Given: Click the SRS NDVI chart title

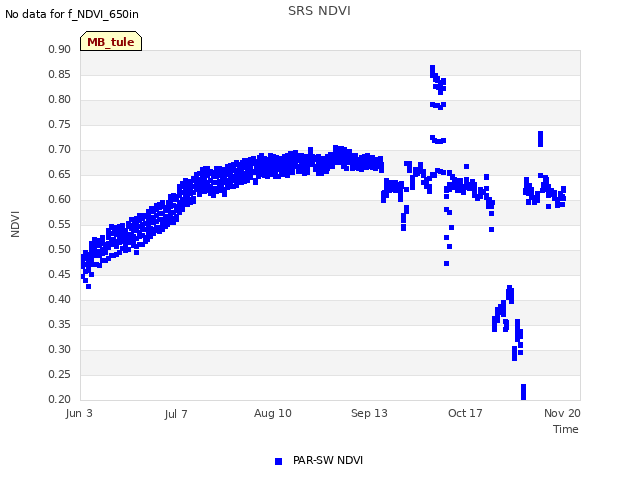Looking at the screenshot, I should pyautogui.click(x=319, y=11).
